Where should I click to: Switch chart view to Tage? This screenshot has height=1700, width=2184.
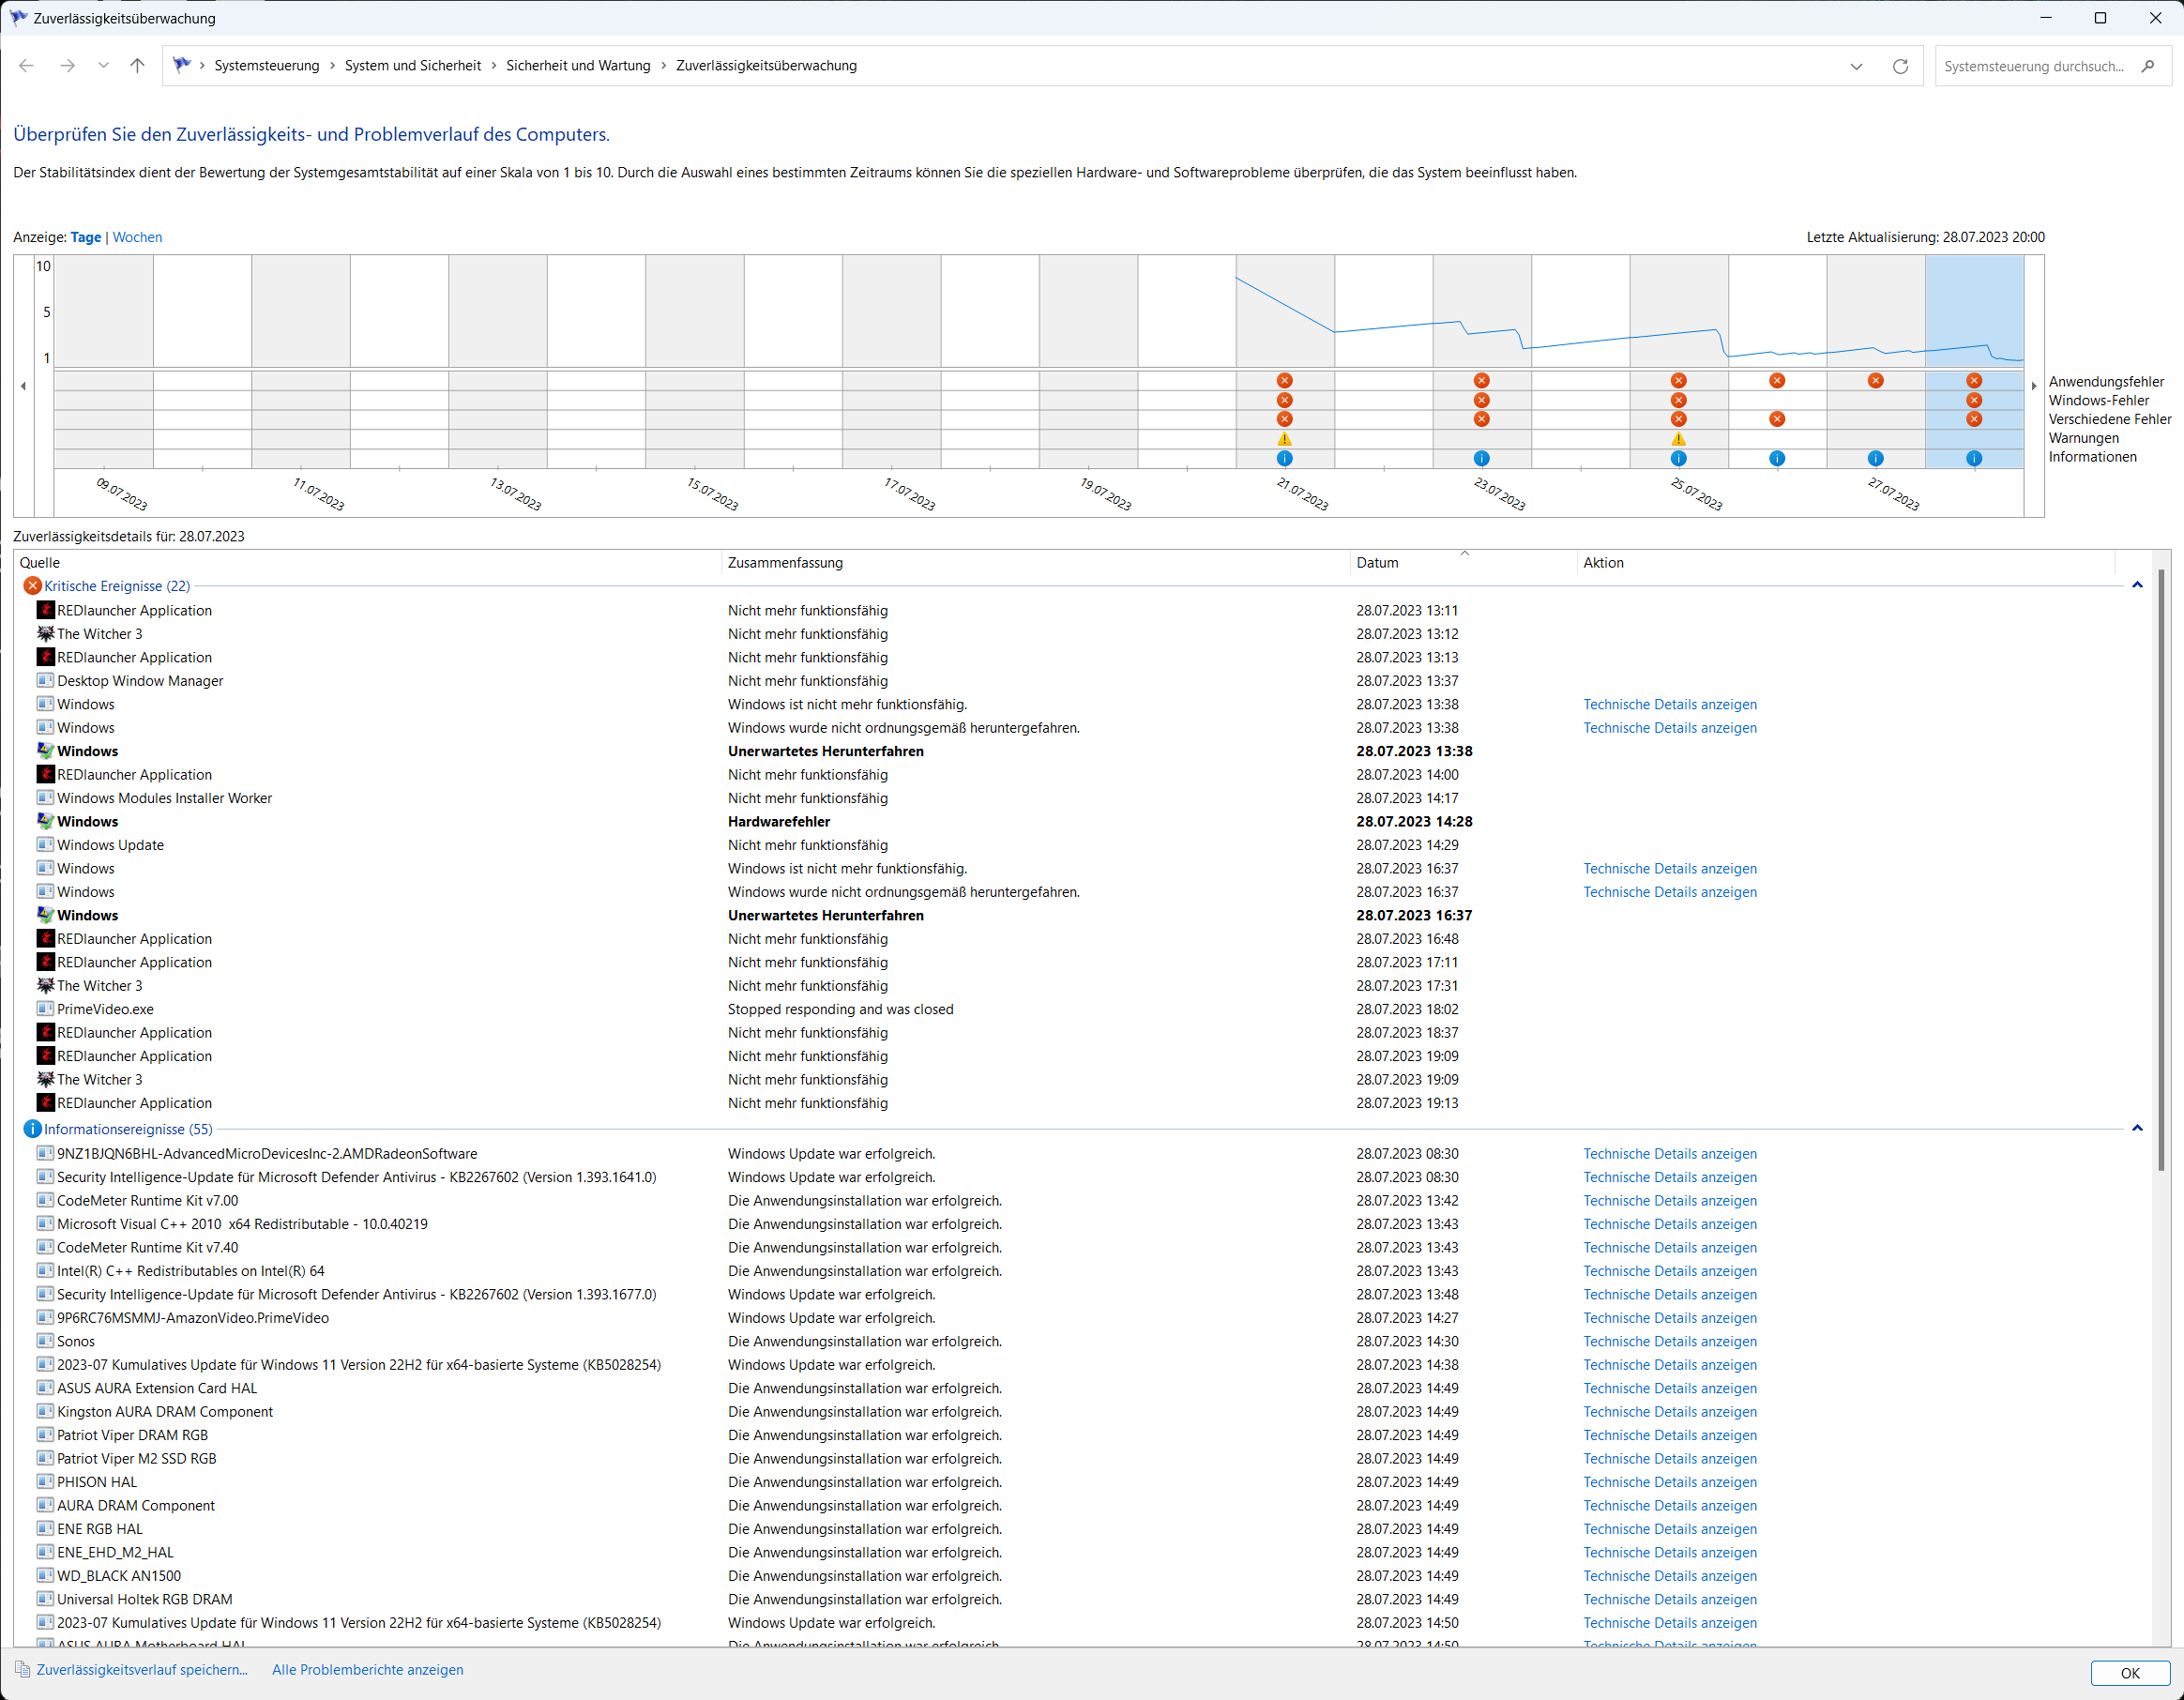click(85, 237)
